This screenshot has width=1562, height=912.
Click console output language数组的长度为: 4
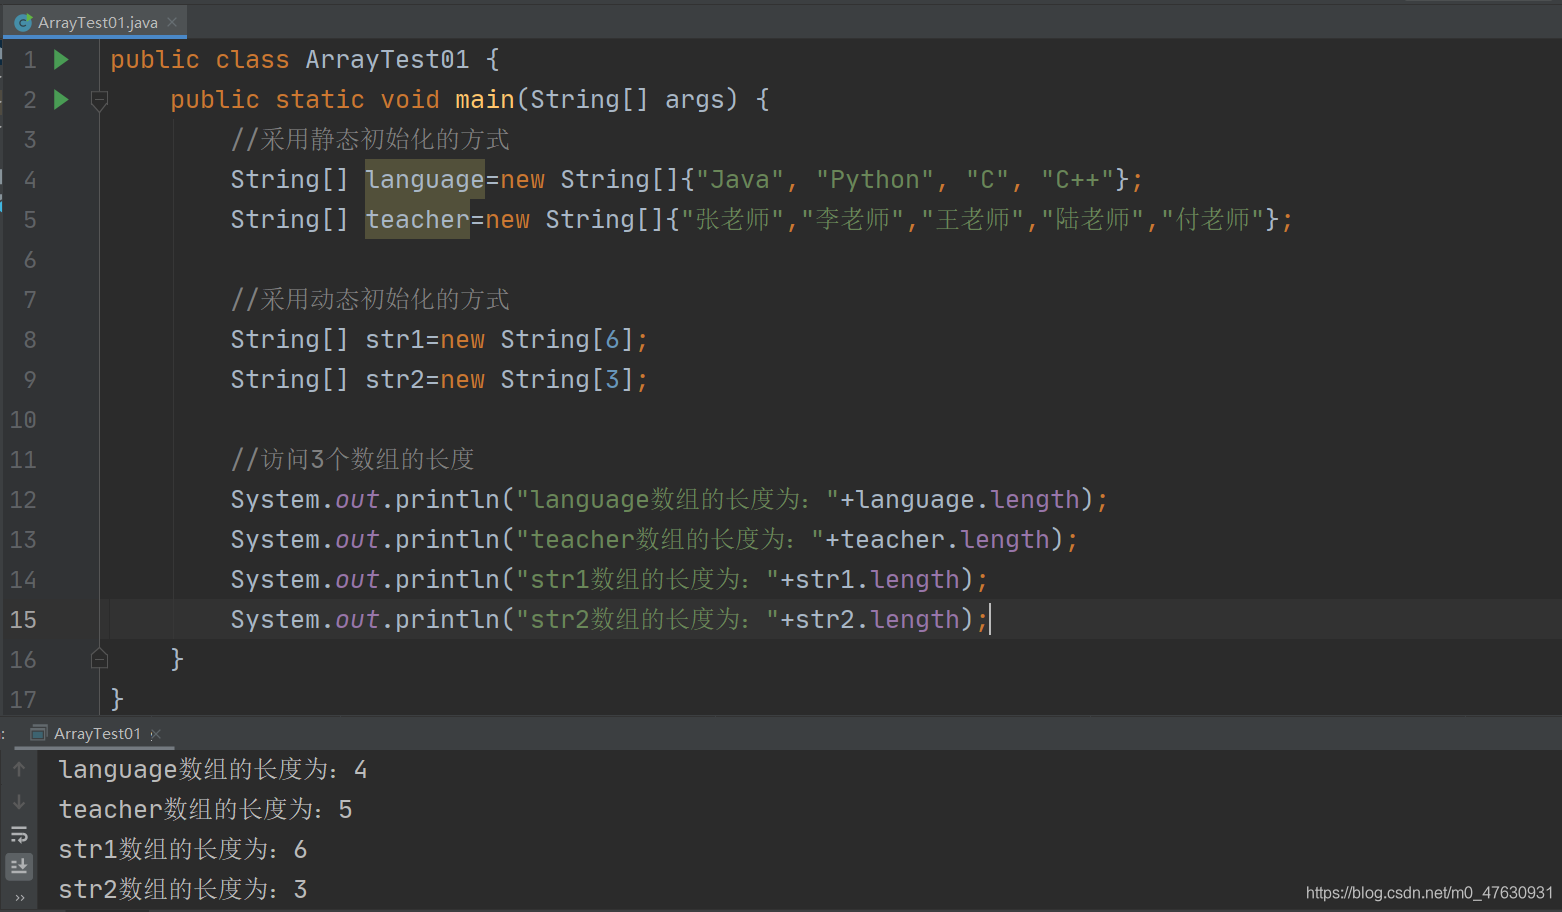point(213,770)
